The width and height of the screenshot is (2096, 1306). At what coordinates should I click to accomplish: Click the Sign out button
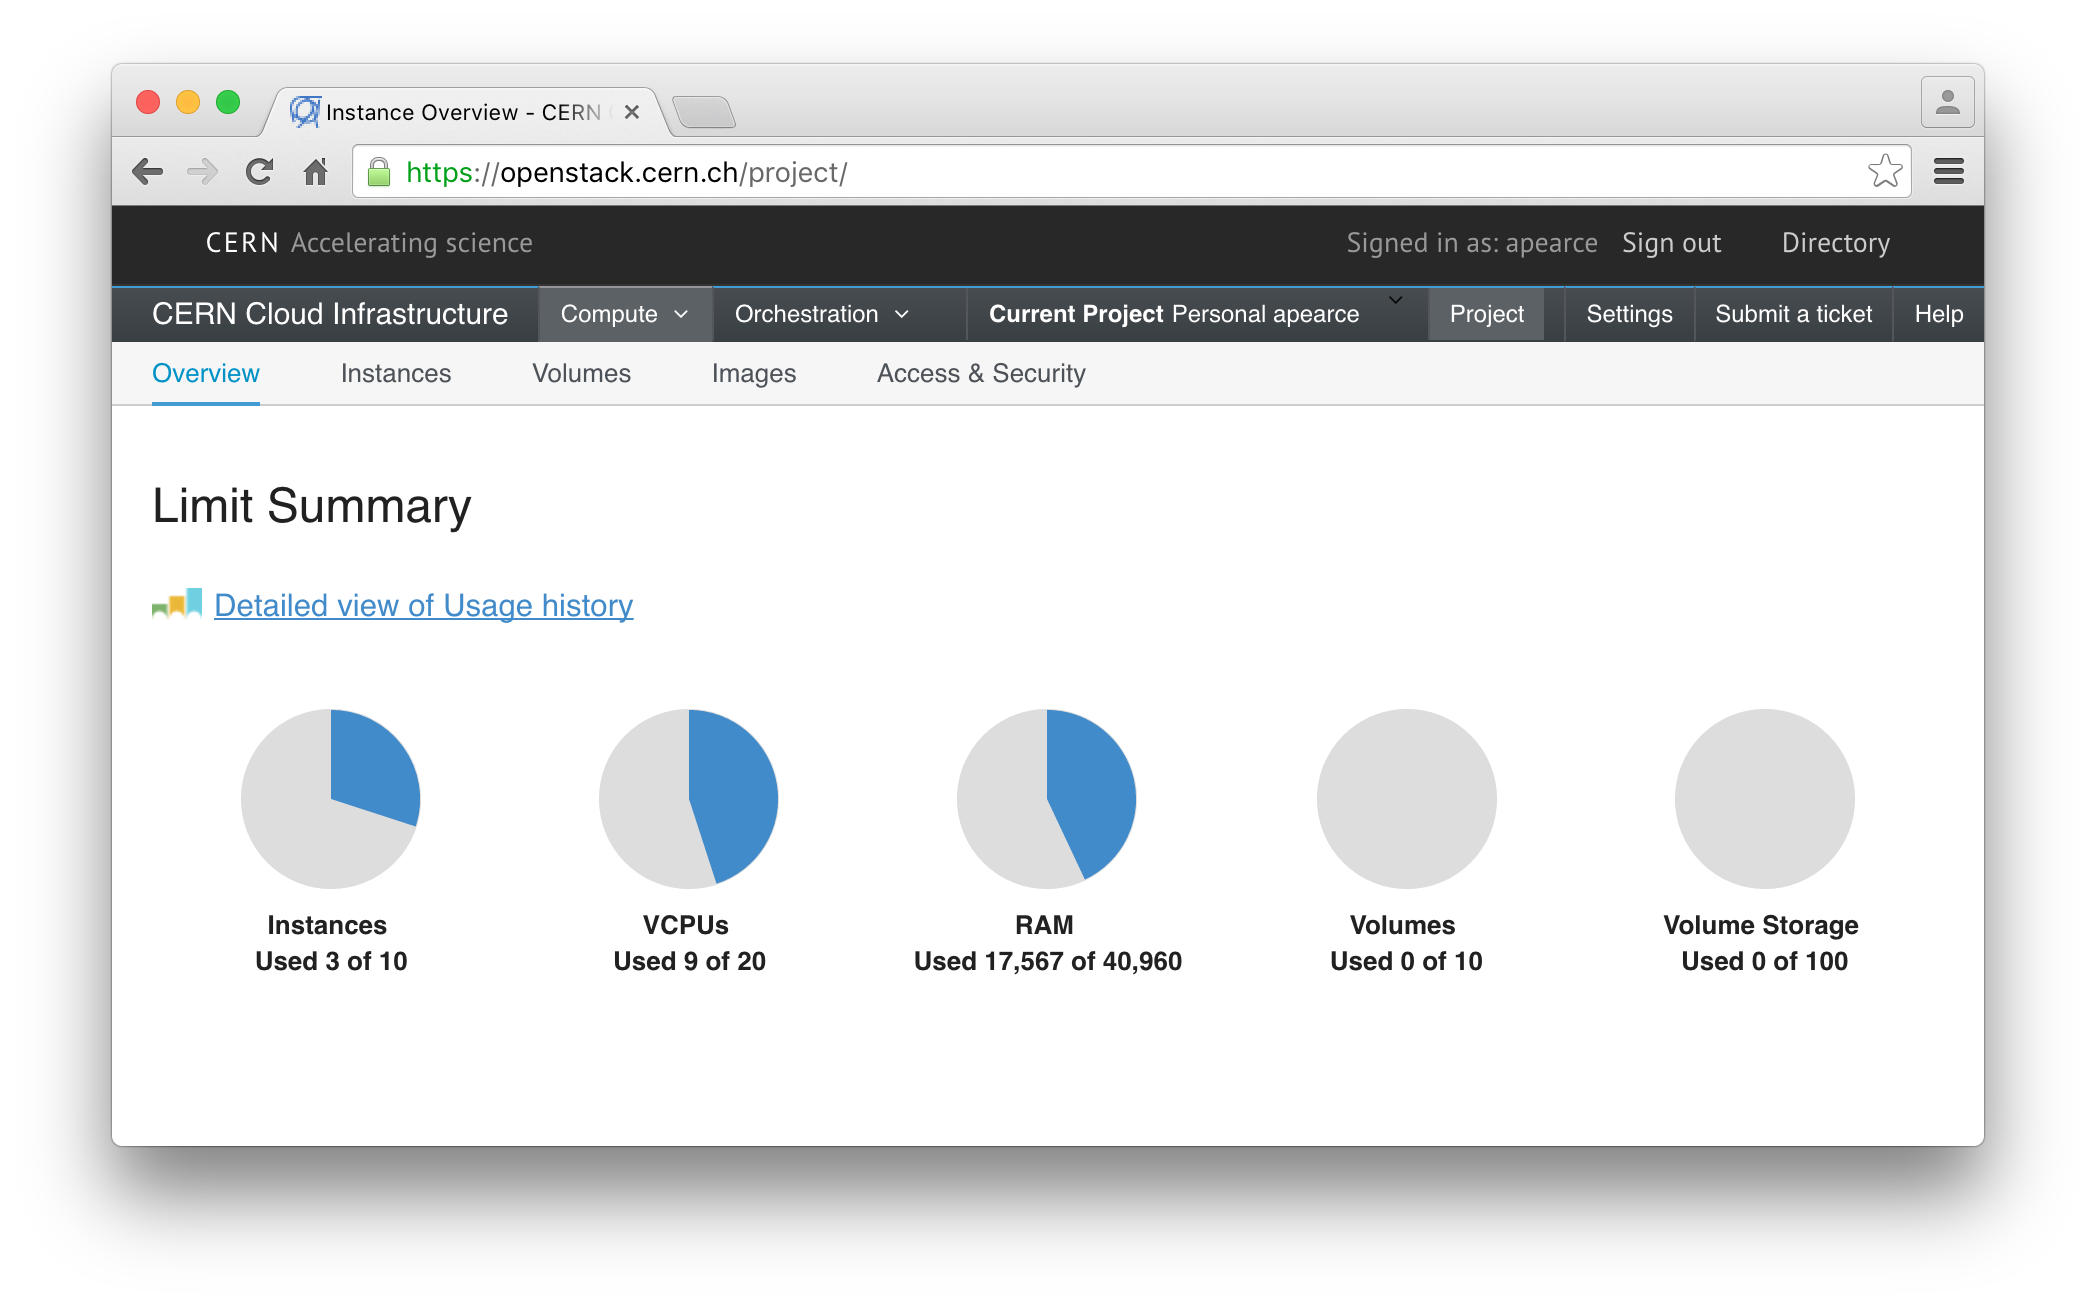coord(1675,242)
